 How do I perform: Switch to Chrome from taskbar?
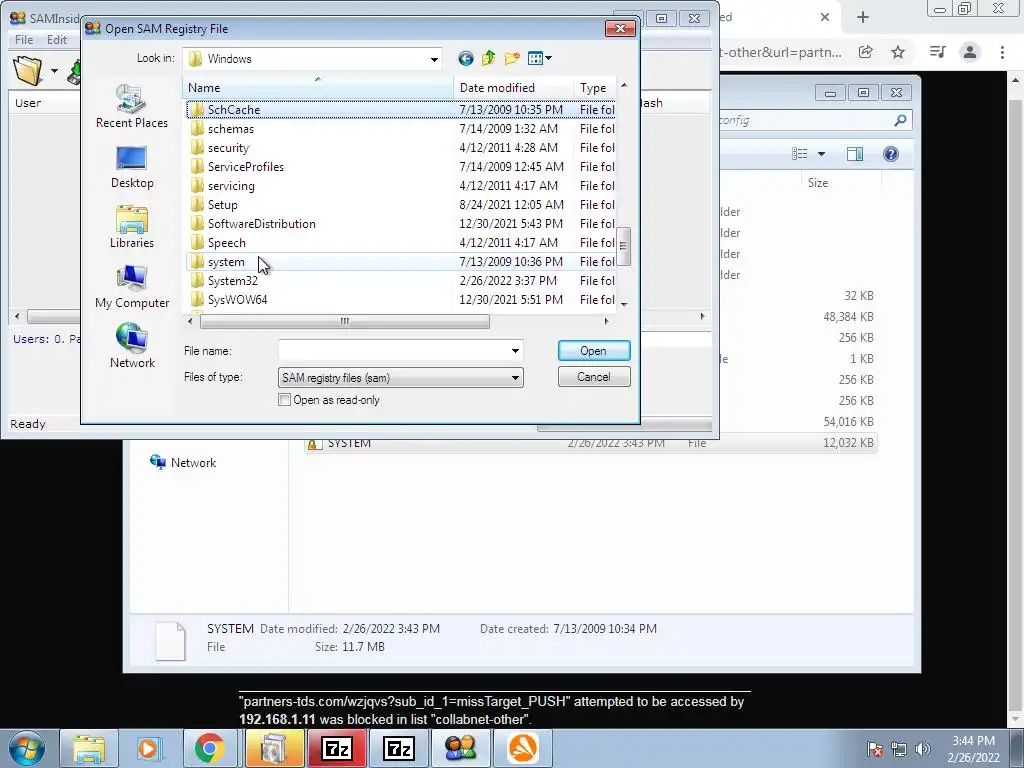209,748
